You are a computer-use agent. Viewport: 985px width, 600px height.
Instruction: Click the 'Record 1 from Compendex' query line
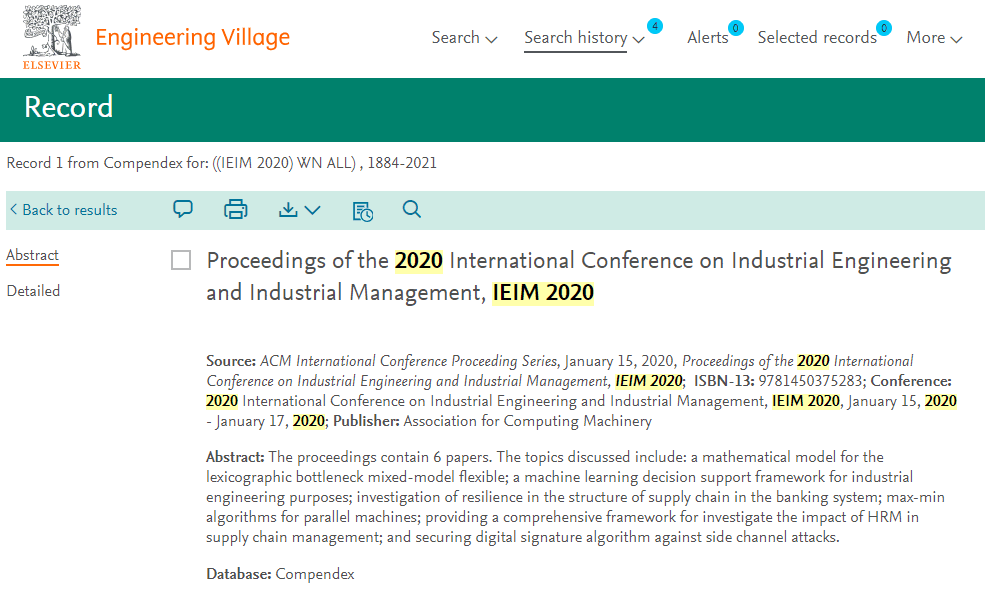(221, 163)
